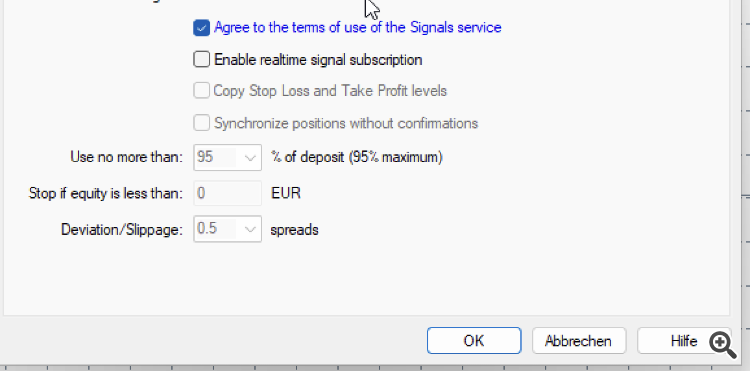The width and height of the screenshot is (750, 371).
Task: Cancel using the Abbrechen button
Action: (579, 340)
